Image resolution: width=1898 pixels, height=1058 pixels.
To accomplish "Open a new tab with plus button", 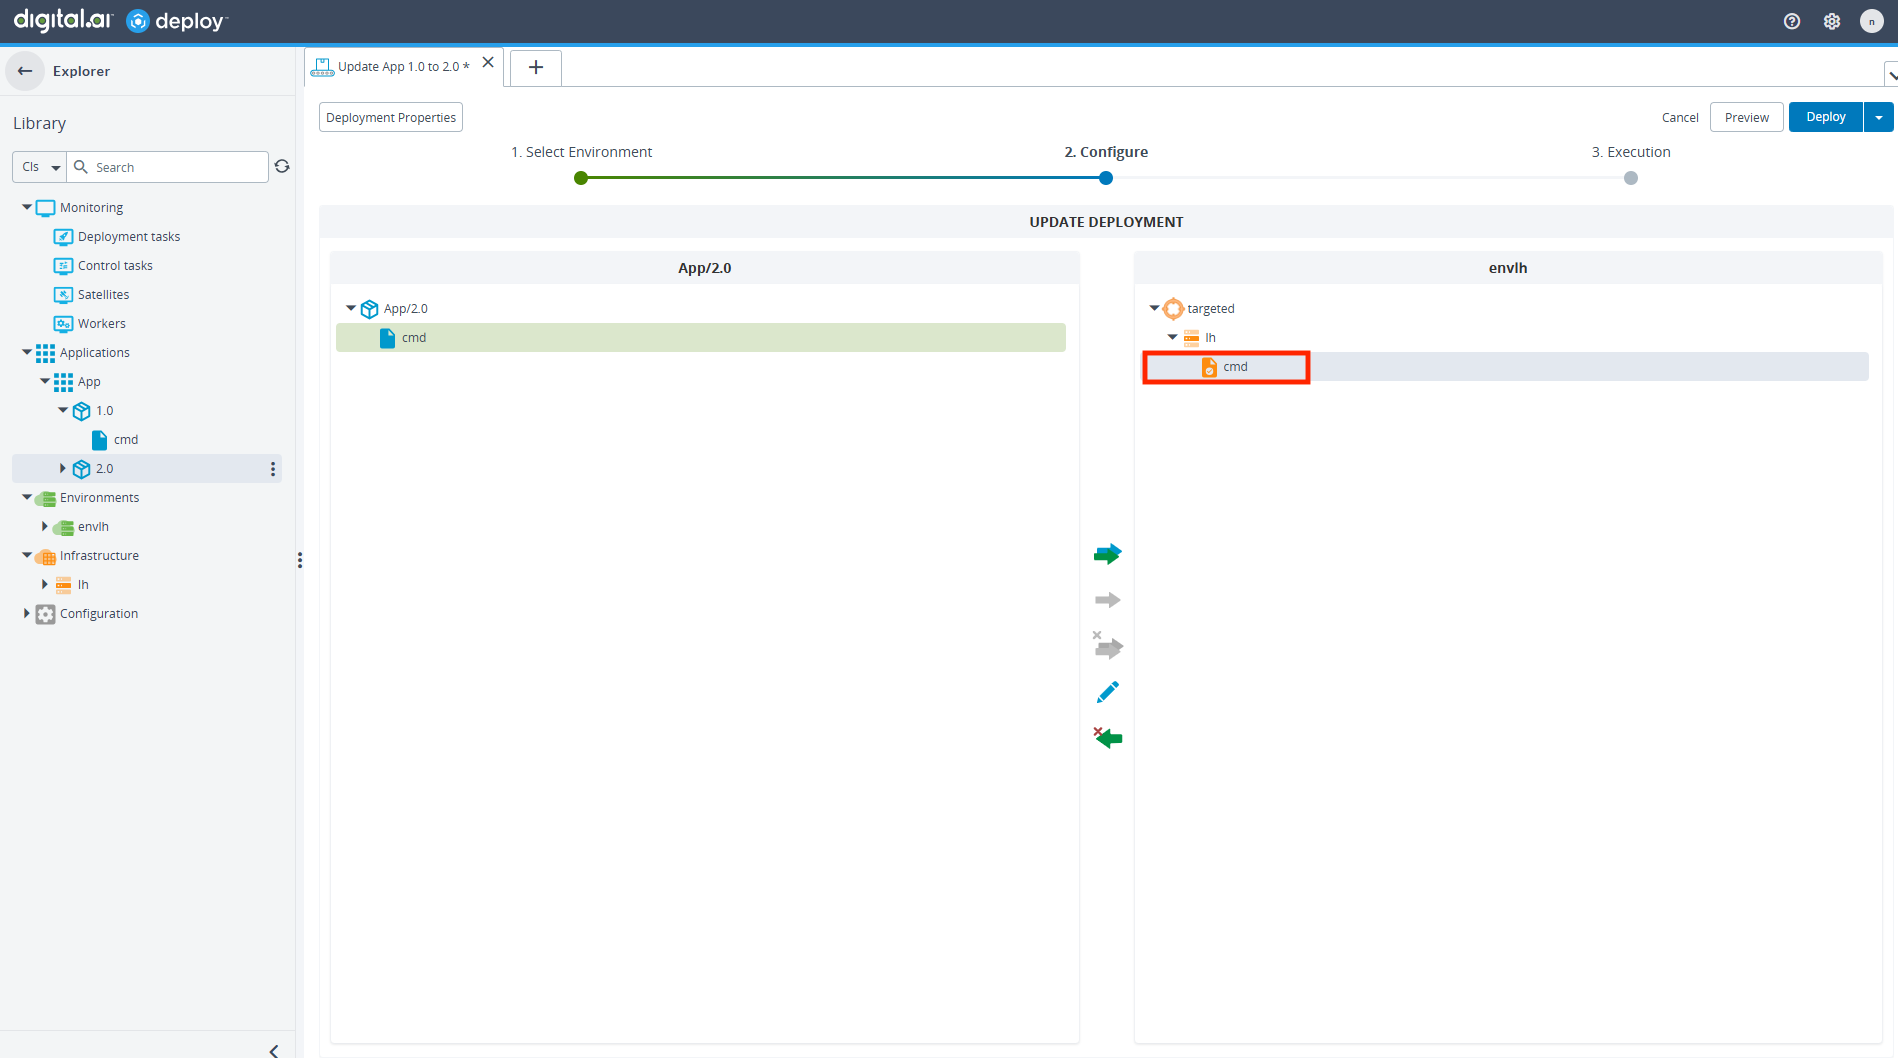I will 536,67.
